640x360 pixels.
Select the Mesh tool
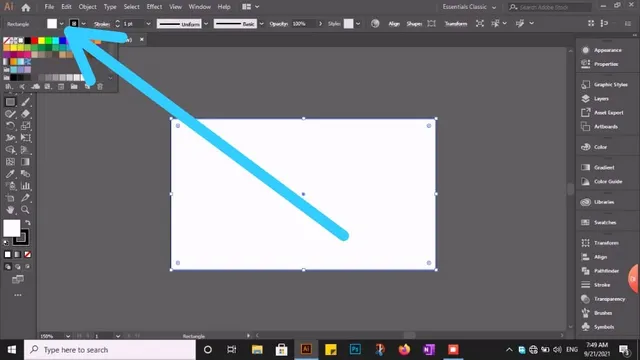[10, 162]
